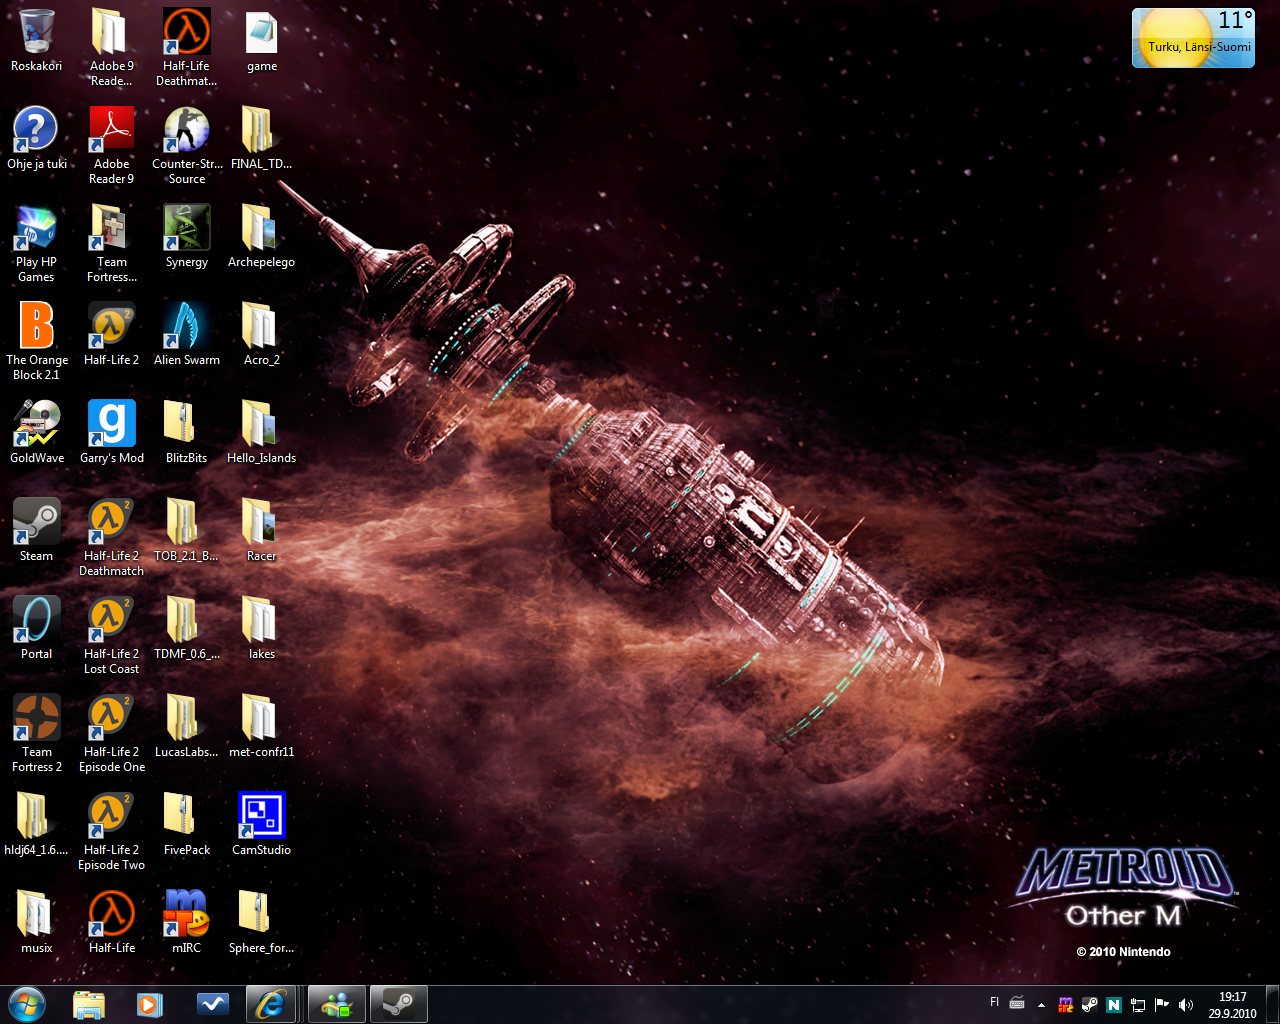This screenshot has width=1280, height=1024.
Task: Click the FI language indicator
Action: pos(994,1002)
